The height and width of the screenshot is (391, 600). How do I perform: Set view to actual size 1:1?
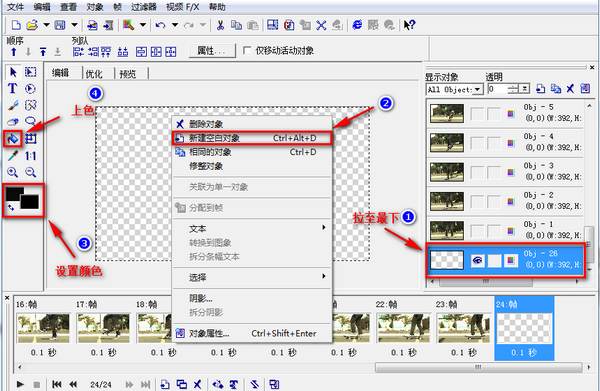coord(30,156)
